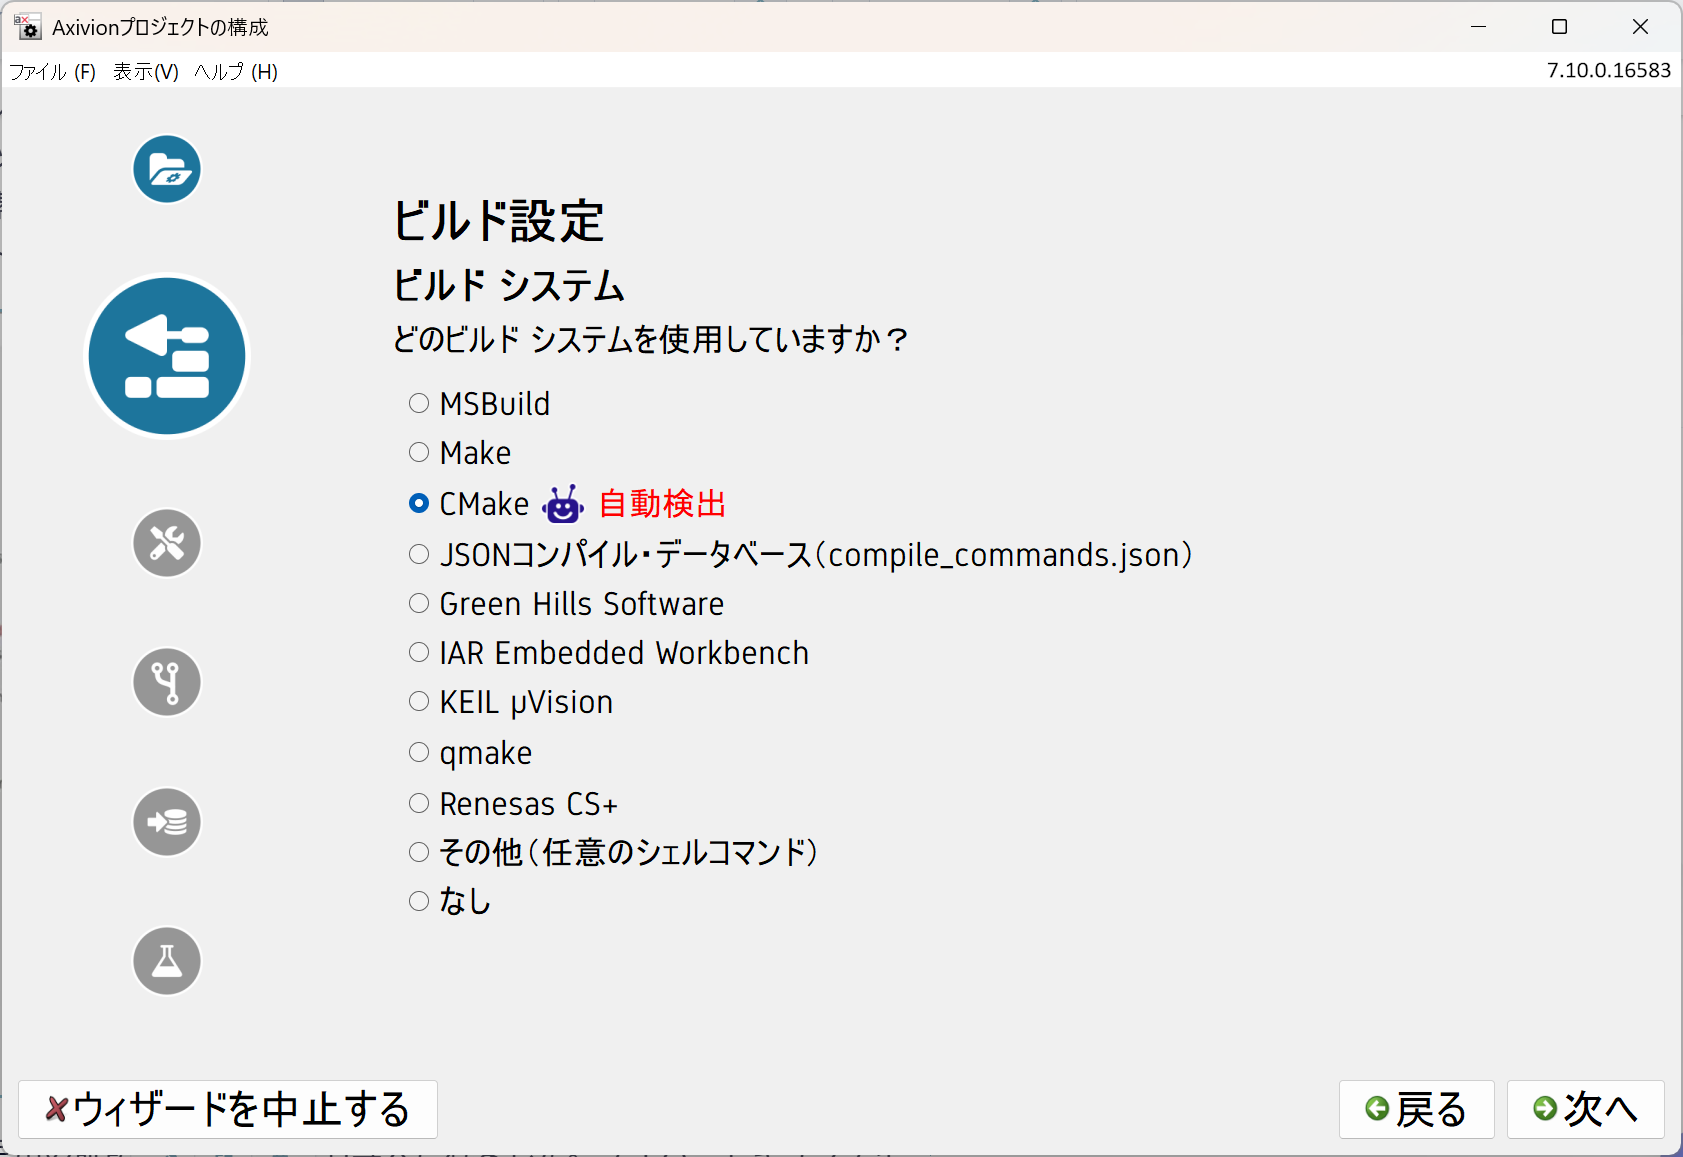Select the MSBuild radio button
The width and height of the screenshot is (1683, 1157).
pos(419,403)
